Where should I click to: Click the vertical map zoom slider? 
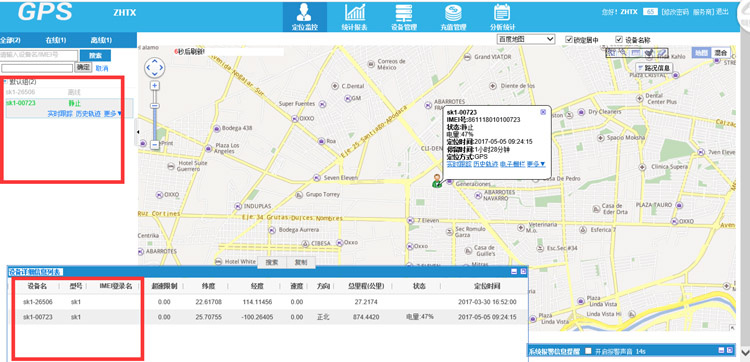tap(154, 115)
